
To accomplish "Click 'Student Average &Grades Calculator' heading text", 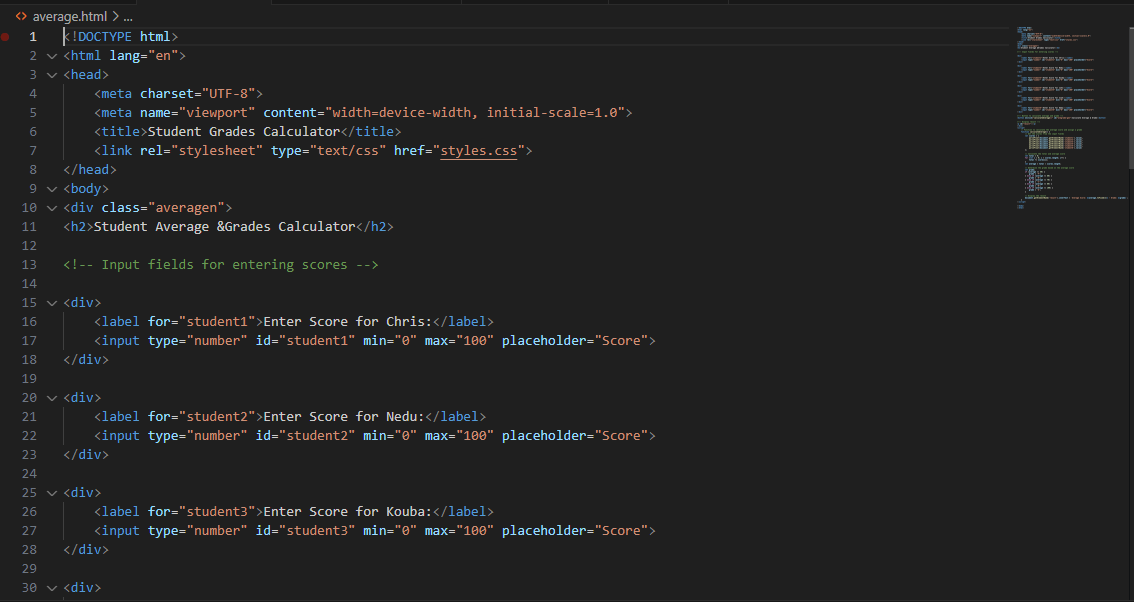I will [224, 226].
